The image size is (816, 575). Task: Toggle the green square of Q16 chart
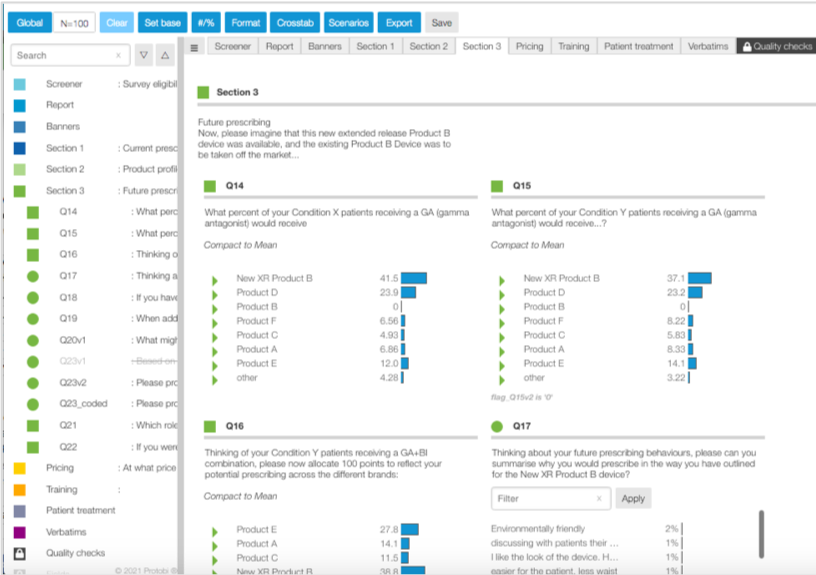click(210, 426)
